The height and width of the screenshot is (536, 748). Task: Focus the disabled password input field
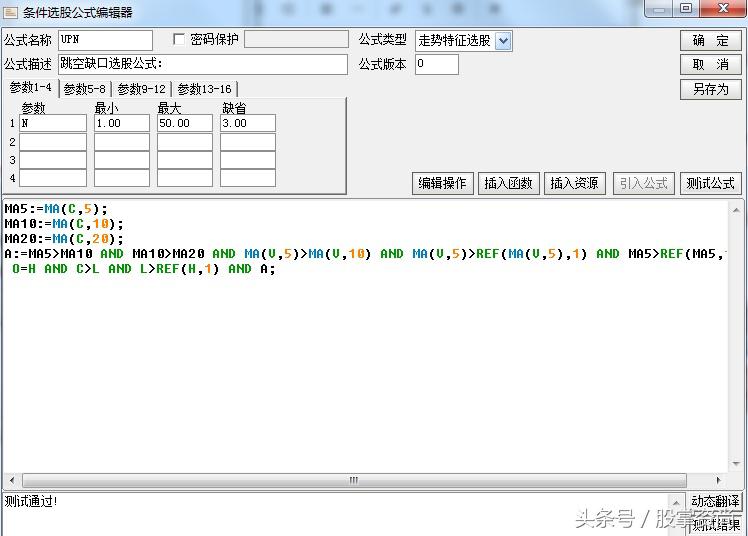pos(296,39)
